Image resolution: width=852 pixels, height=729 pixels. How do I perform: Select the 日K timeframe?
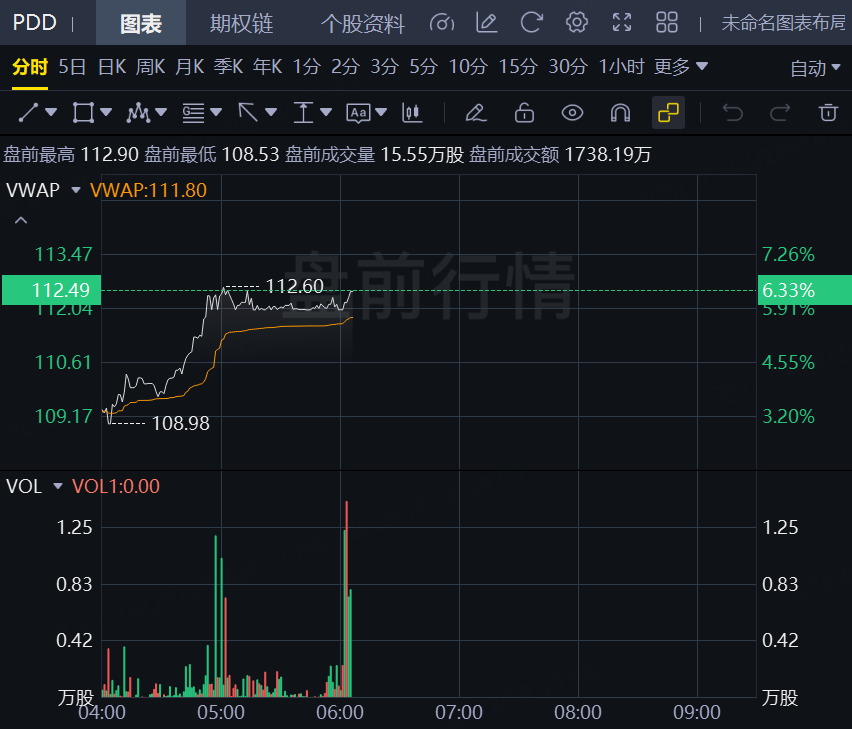(x=112, y=67)
